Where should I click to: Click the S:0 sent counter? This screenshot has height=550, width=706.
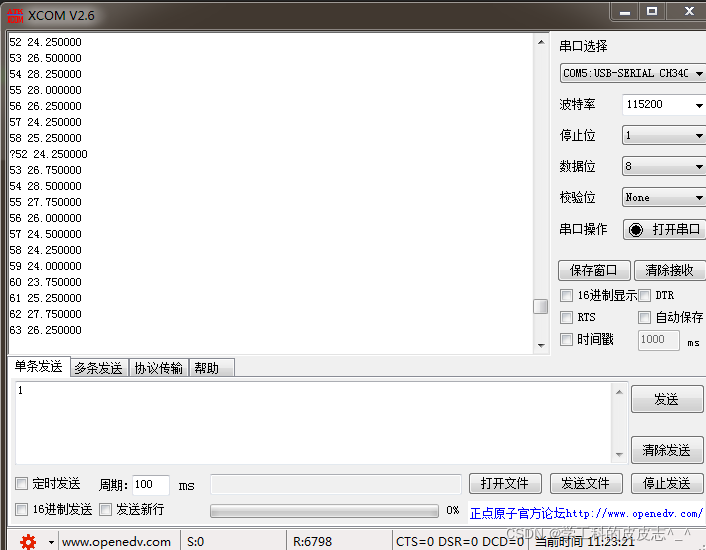tap(195, 541)
